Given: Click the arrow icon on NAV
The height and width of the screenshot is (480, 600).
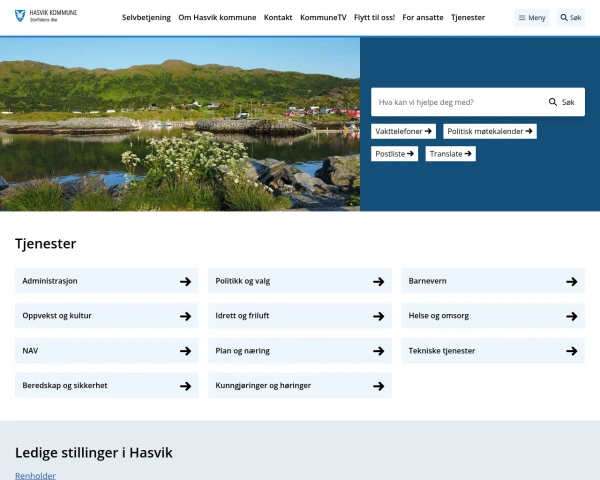Looking at the screenshot, I should [185, 351].
